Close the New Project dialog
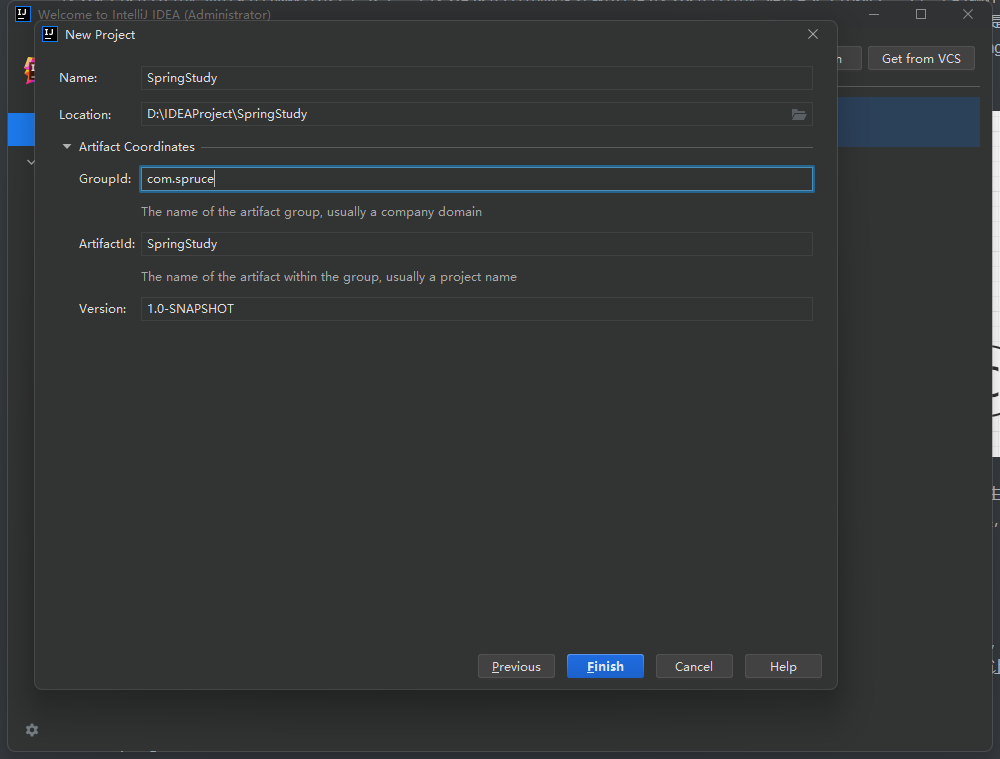The height and width of the screenshot is (759, 1000). [x=812, y=34]
